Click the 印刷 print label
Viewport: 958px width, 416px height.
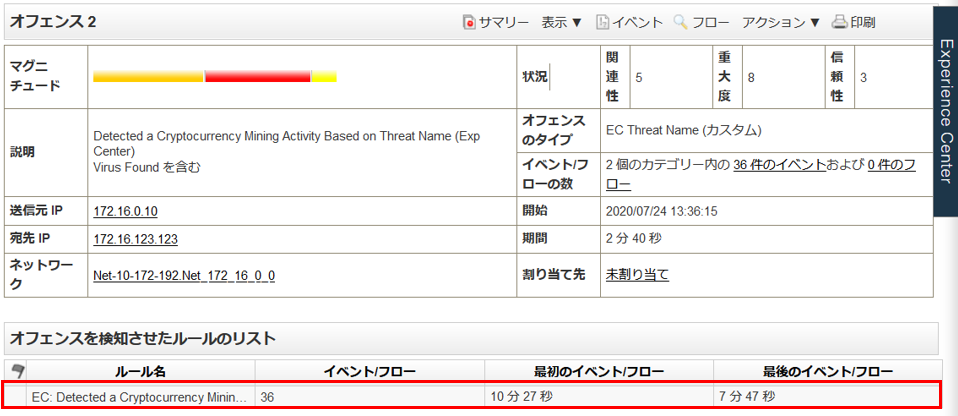[862, 23]
